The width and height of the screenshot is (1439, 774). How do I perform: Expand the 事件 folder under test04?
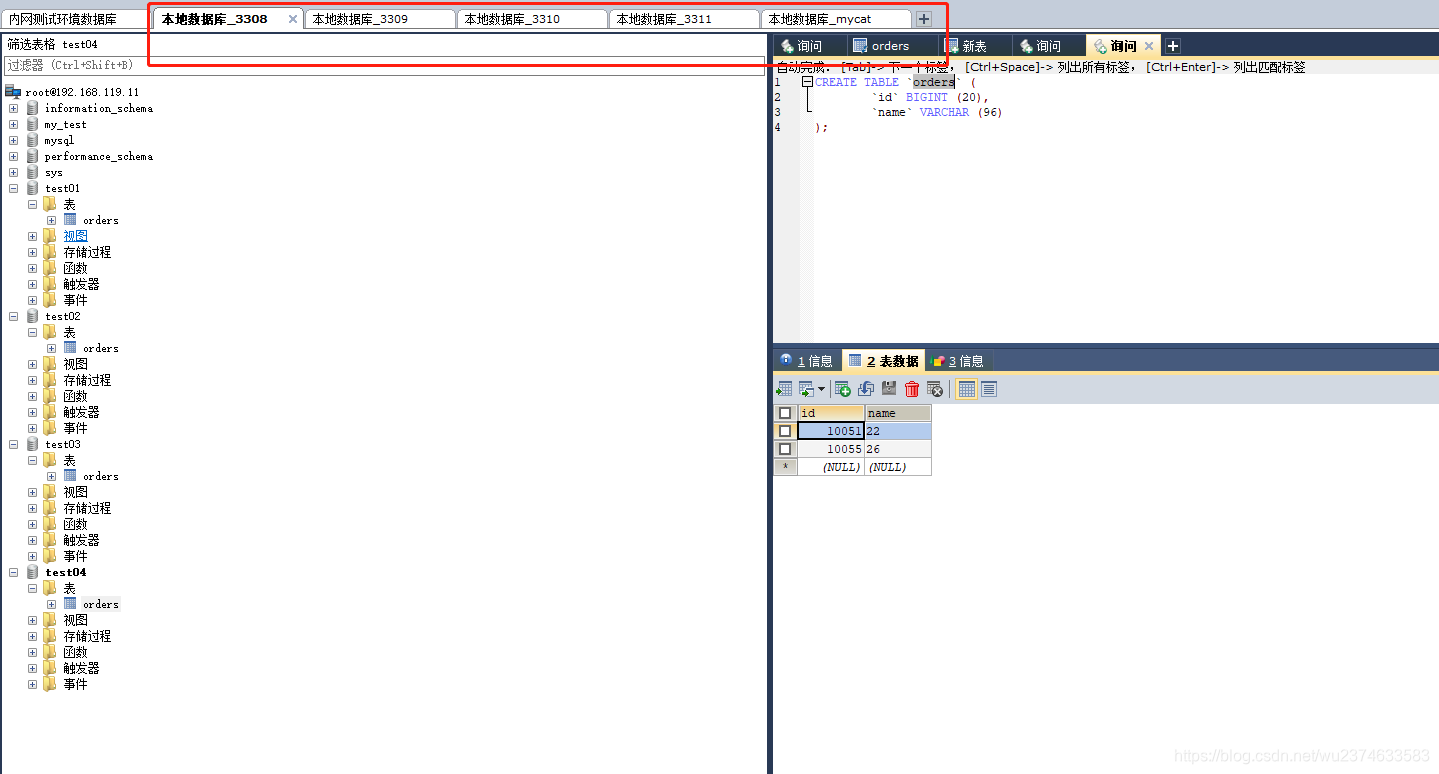click(32, 684)
